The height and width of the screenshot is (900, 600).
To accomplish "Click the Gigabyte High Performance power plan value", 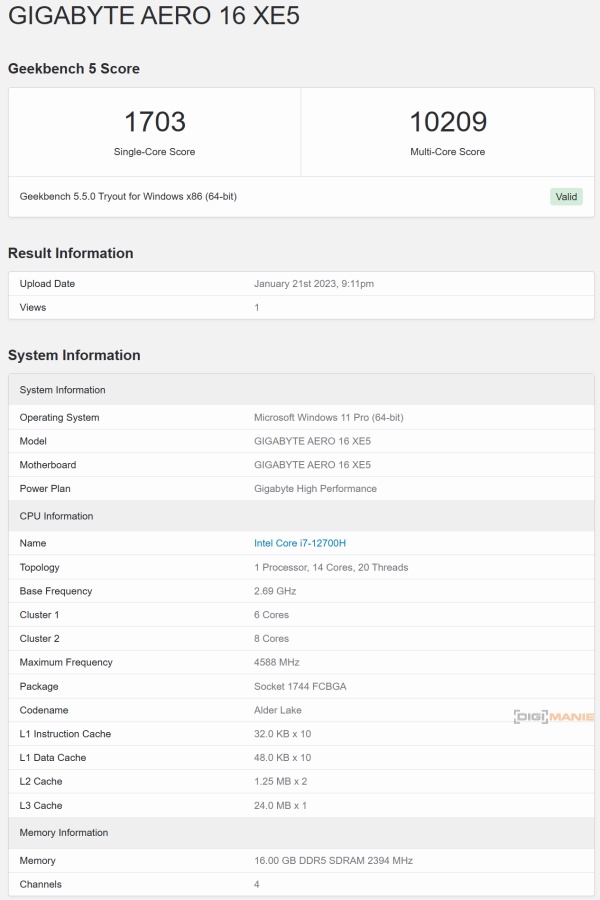I will pyautogui.click(x=315, y=488).
